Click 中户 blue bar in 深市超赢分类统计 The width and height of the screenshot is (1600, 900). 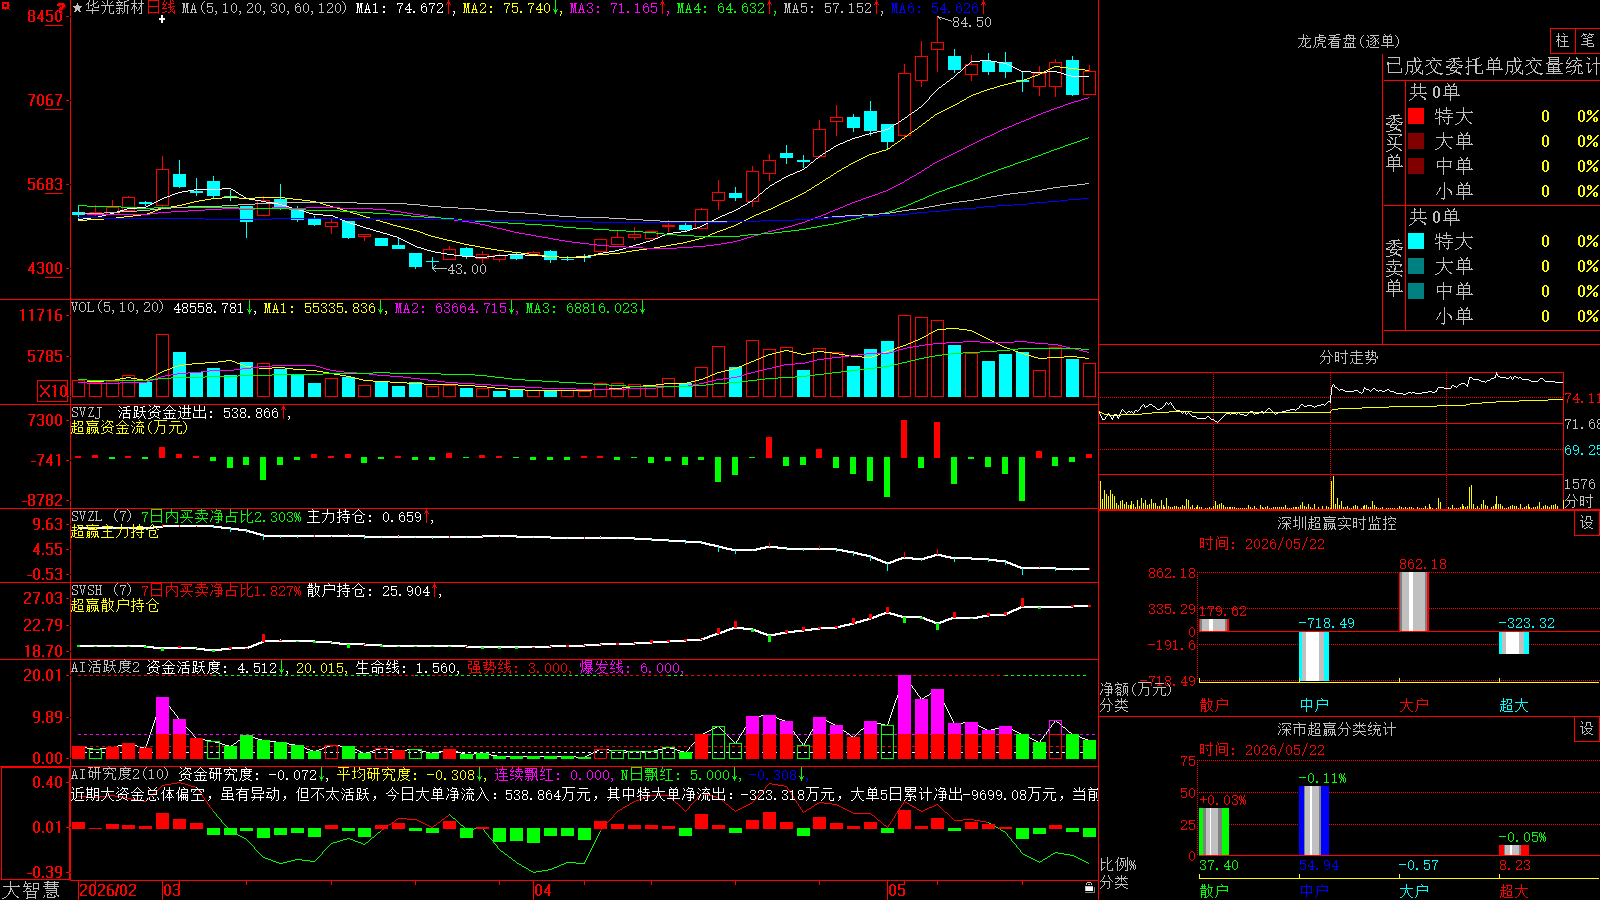pyautogui.click(x=1313, y=820)
